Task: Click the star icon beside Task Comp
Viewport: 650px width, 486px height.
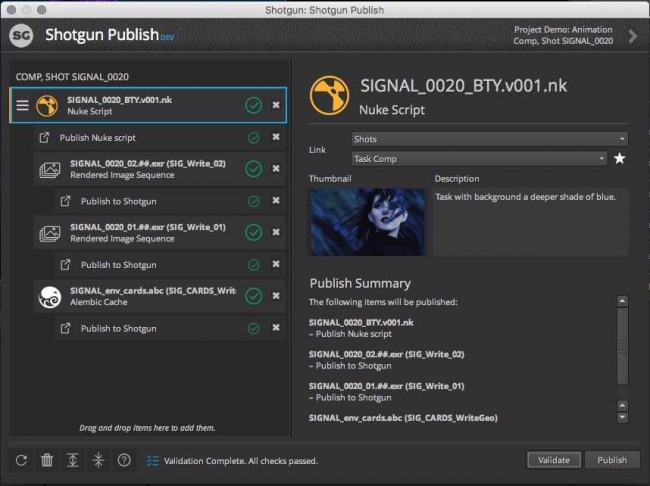Action: [x=620, y=158]
